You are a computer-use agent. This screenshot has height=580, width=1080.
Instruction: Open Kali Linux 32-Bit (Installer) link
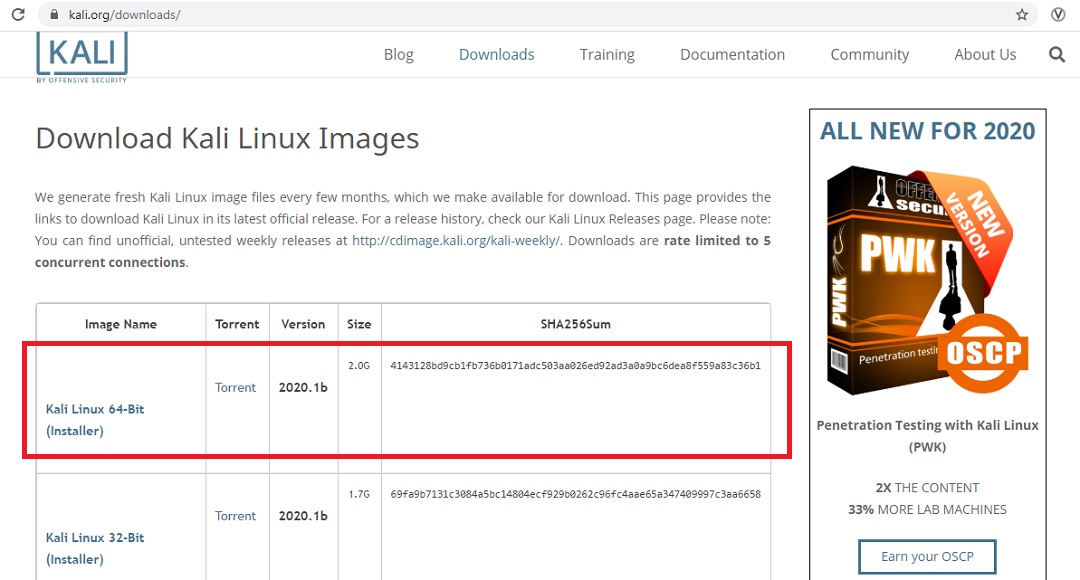pyautogui.click(x=95, y=548)
